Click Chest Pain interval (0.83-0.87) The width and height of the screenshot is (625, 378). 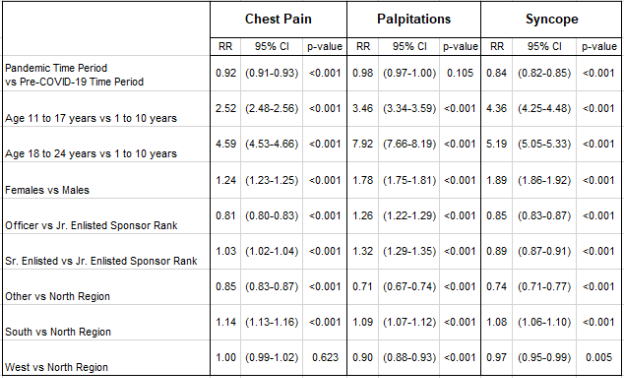[271, 287]
